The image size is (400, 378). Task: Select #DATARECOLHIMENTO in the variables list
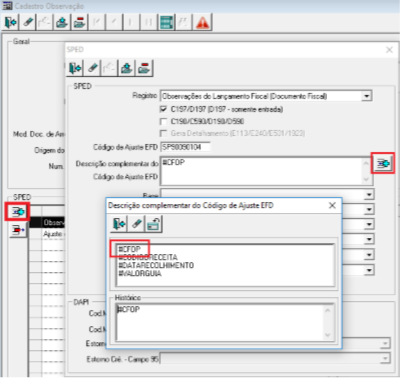tap(156, 265)
